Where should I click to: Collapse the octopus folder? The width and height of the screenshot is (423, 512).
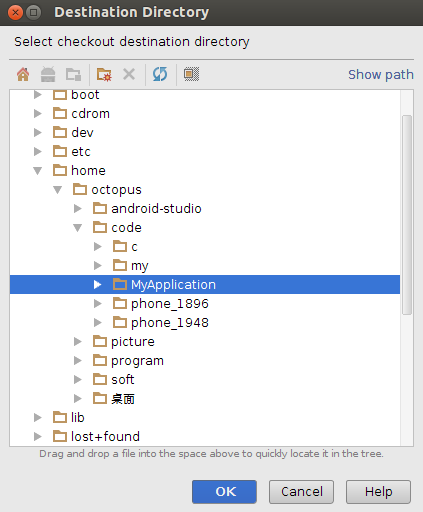click(x=58, y=190)
